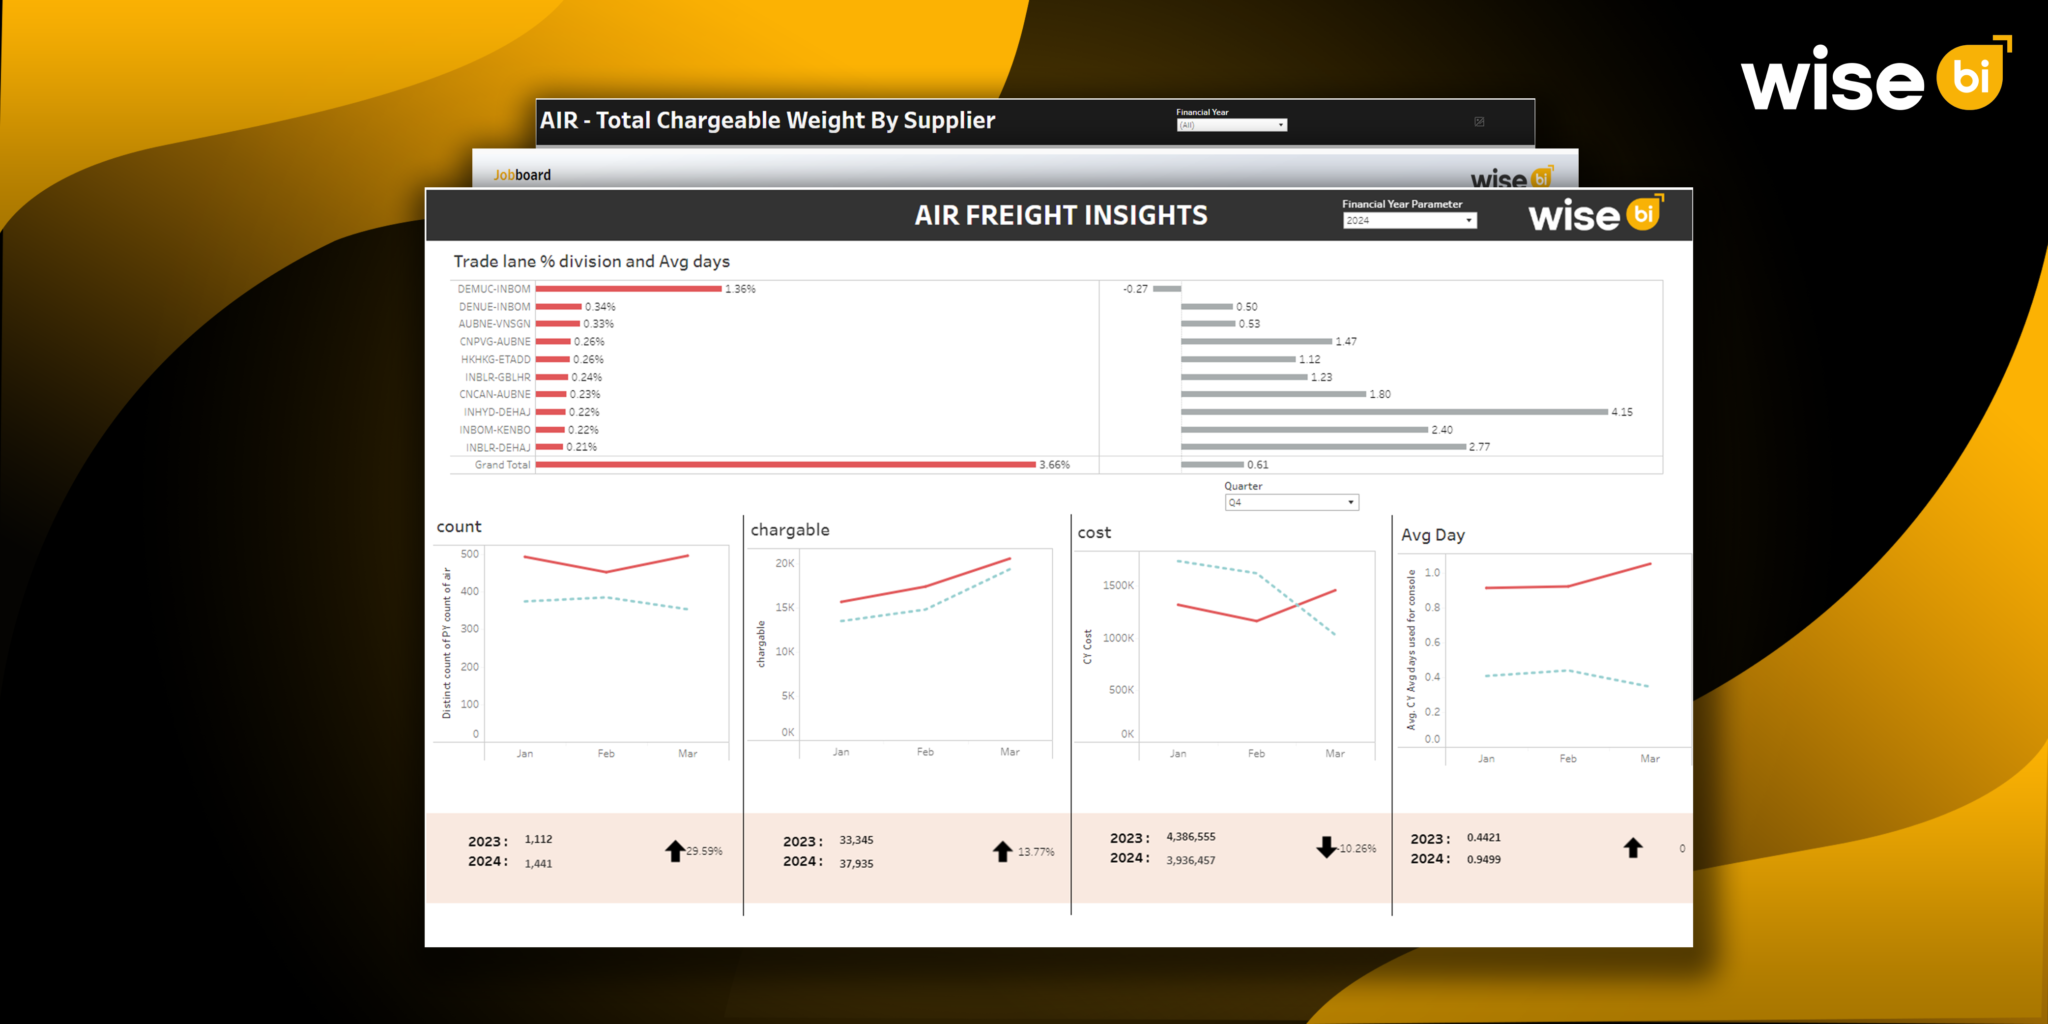
Task: Click the upward arrow beside the 29.59% count change
Action: point(676,850)
